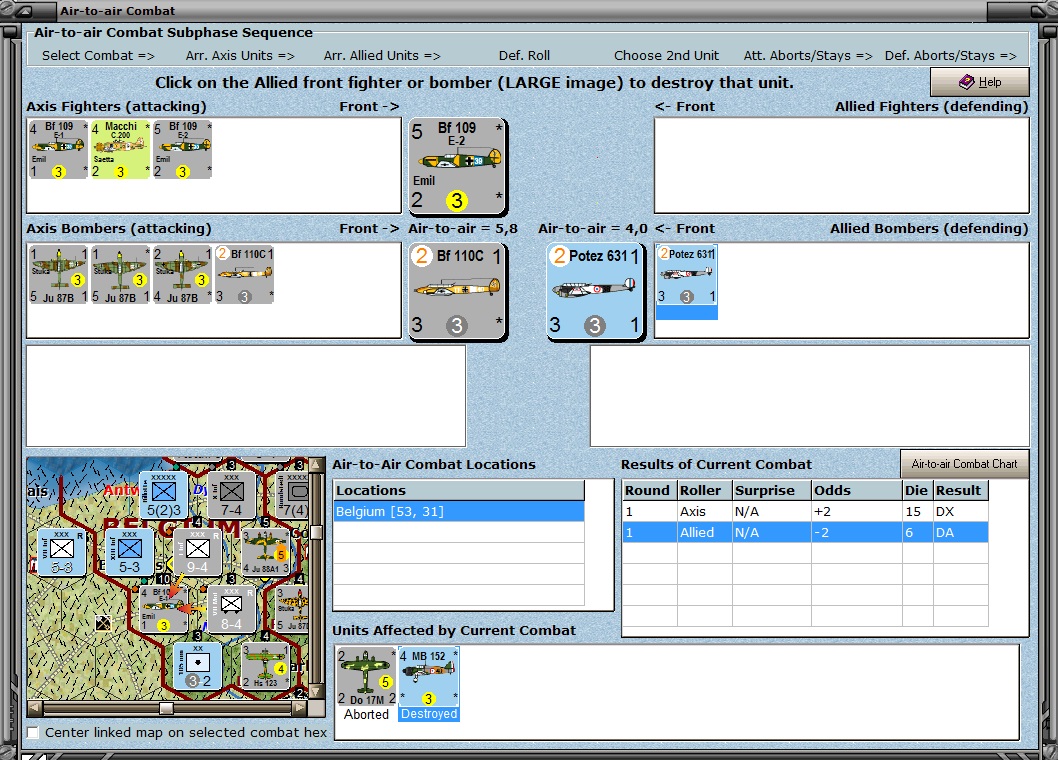This screenshot has width=1058, height=760.
Task: Click the Die column header
Action: [x=918, y=491]
